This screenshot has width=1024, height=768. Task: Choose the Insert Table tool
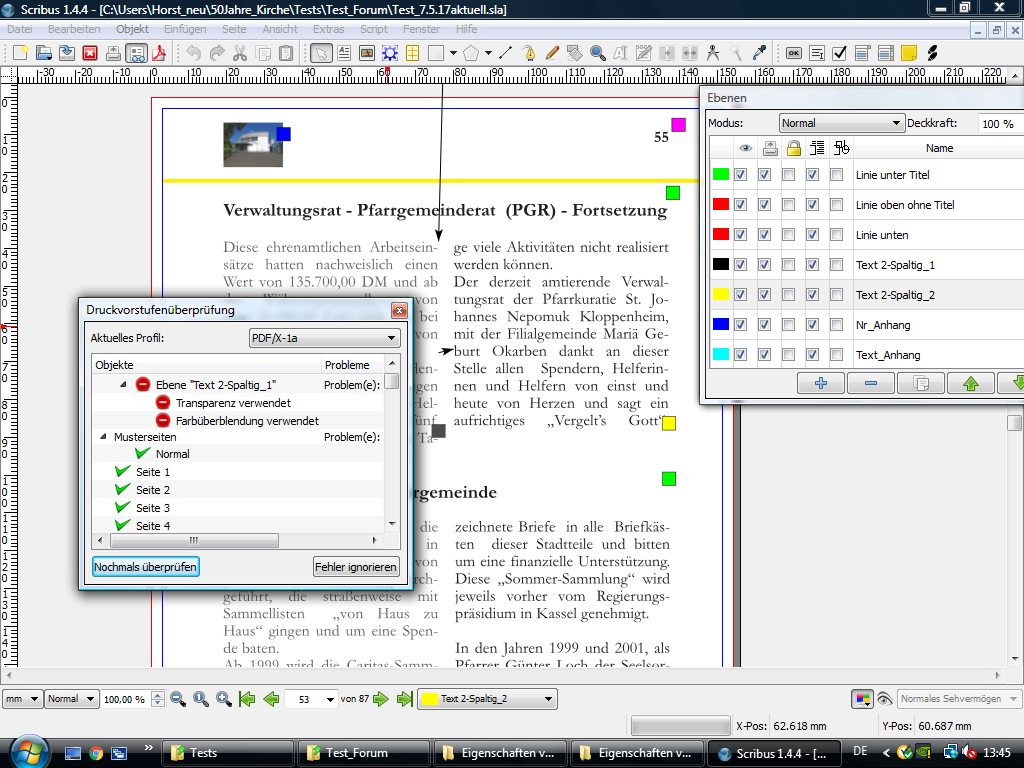412,53
